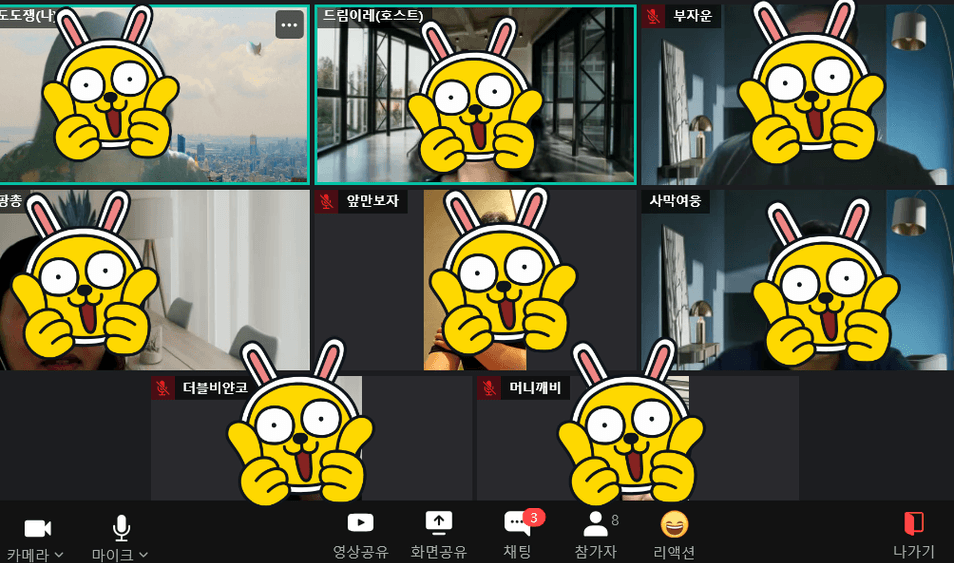Select 더블비얀코 video tile
Viewport: 954px width, 563px height.
coord(312,438)
